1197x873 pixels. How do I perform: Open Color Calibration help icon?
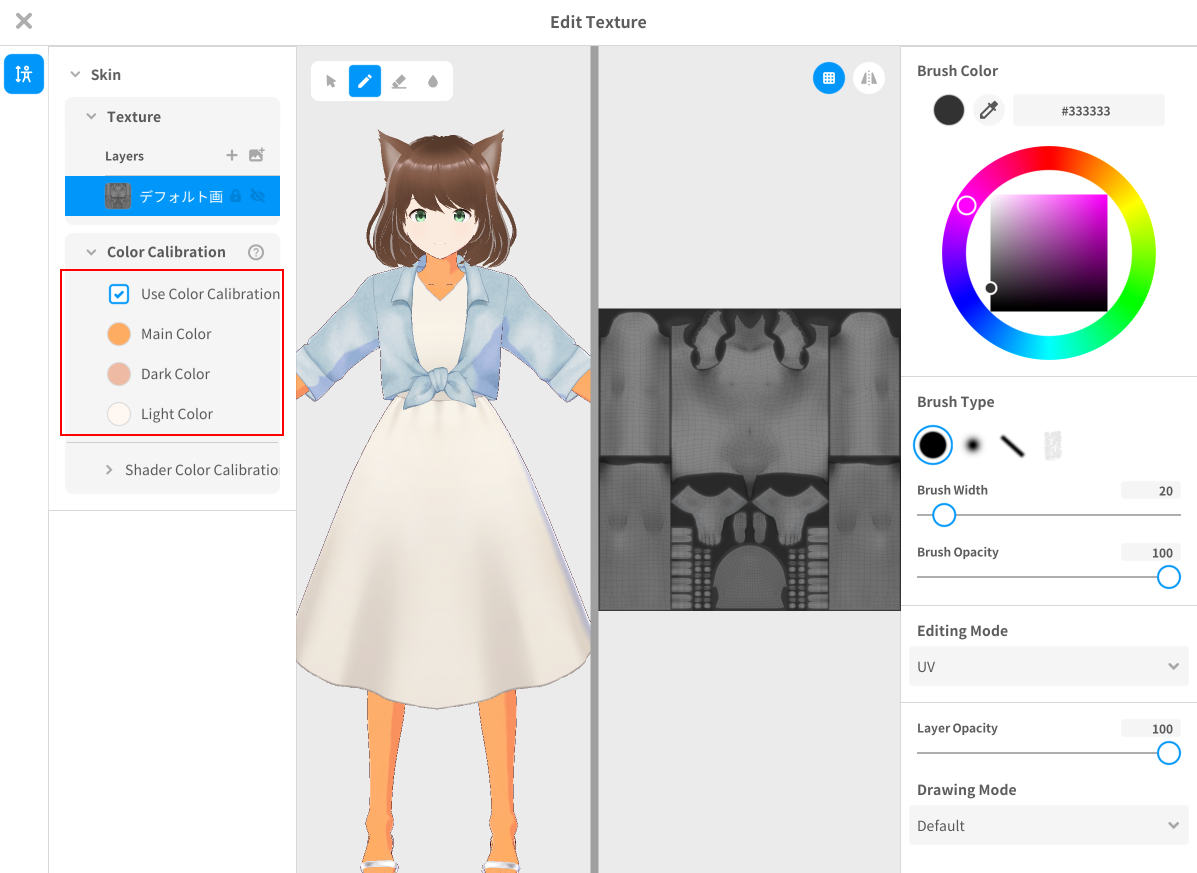tap(256, 252)
